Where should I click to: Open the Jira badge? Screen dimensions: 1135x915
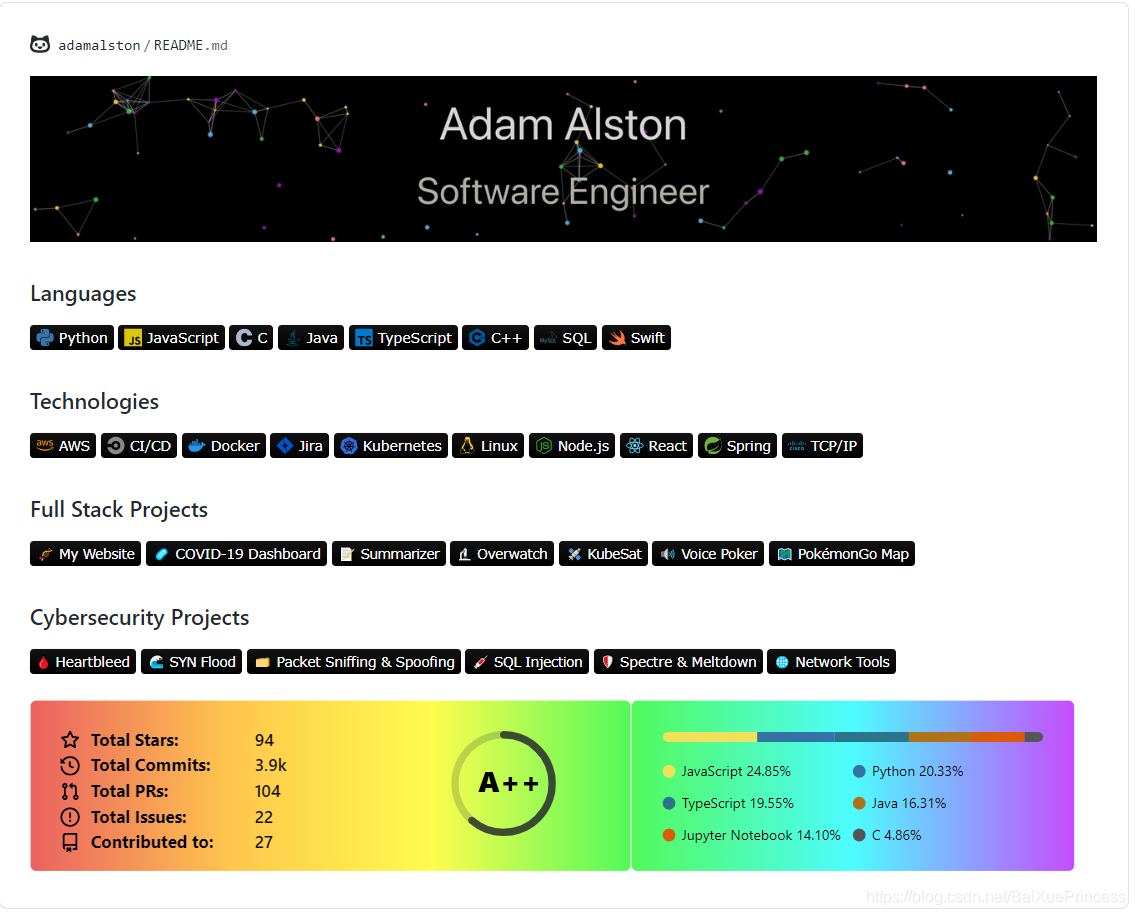click(x=300, y=446)
